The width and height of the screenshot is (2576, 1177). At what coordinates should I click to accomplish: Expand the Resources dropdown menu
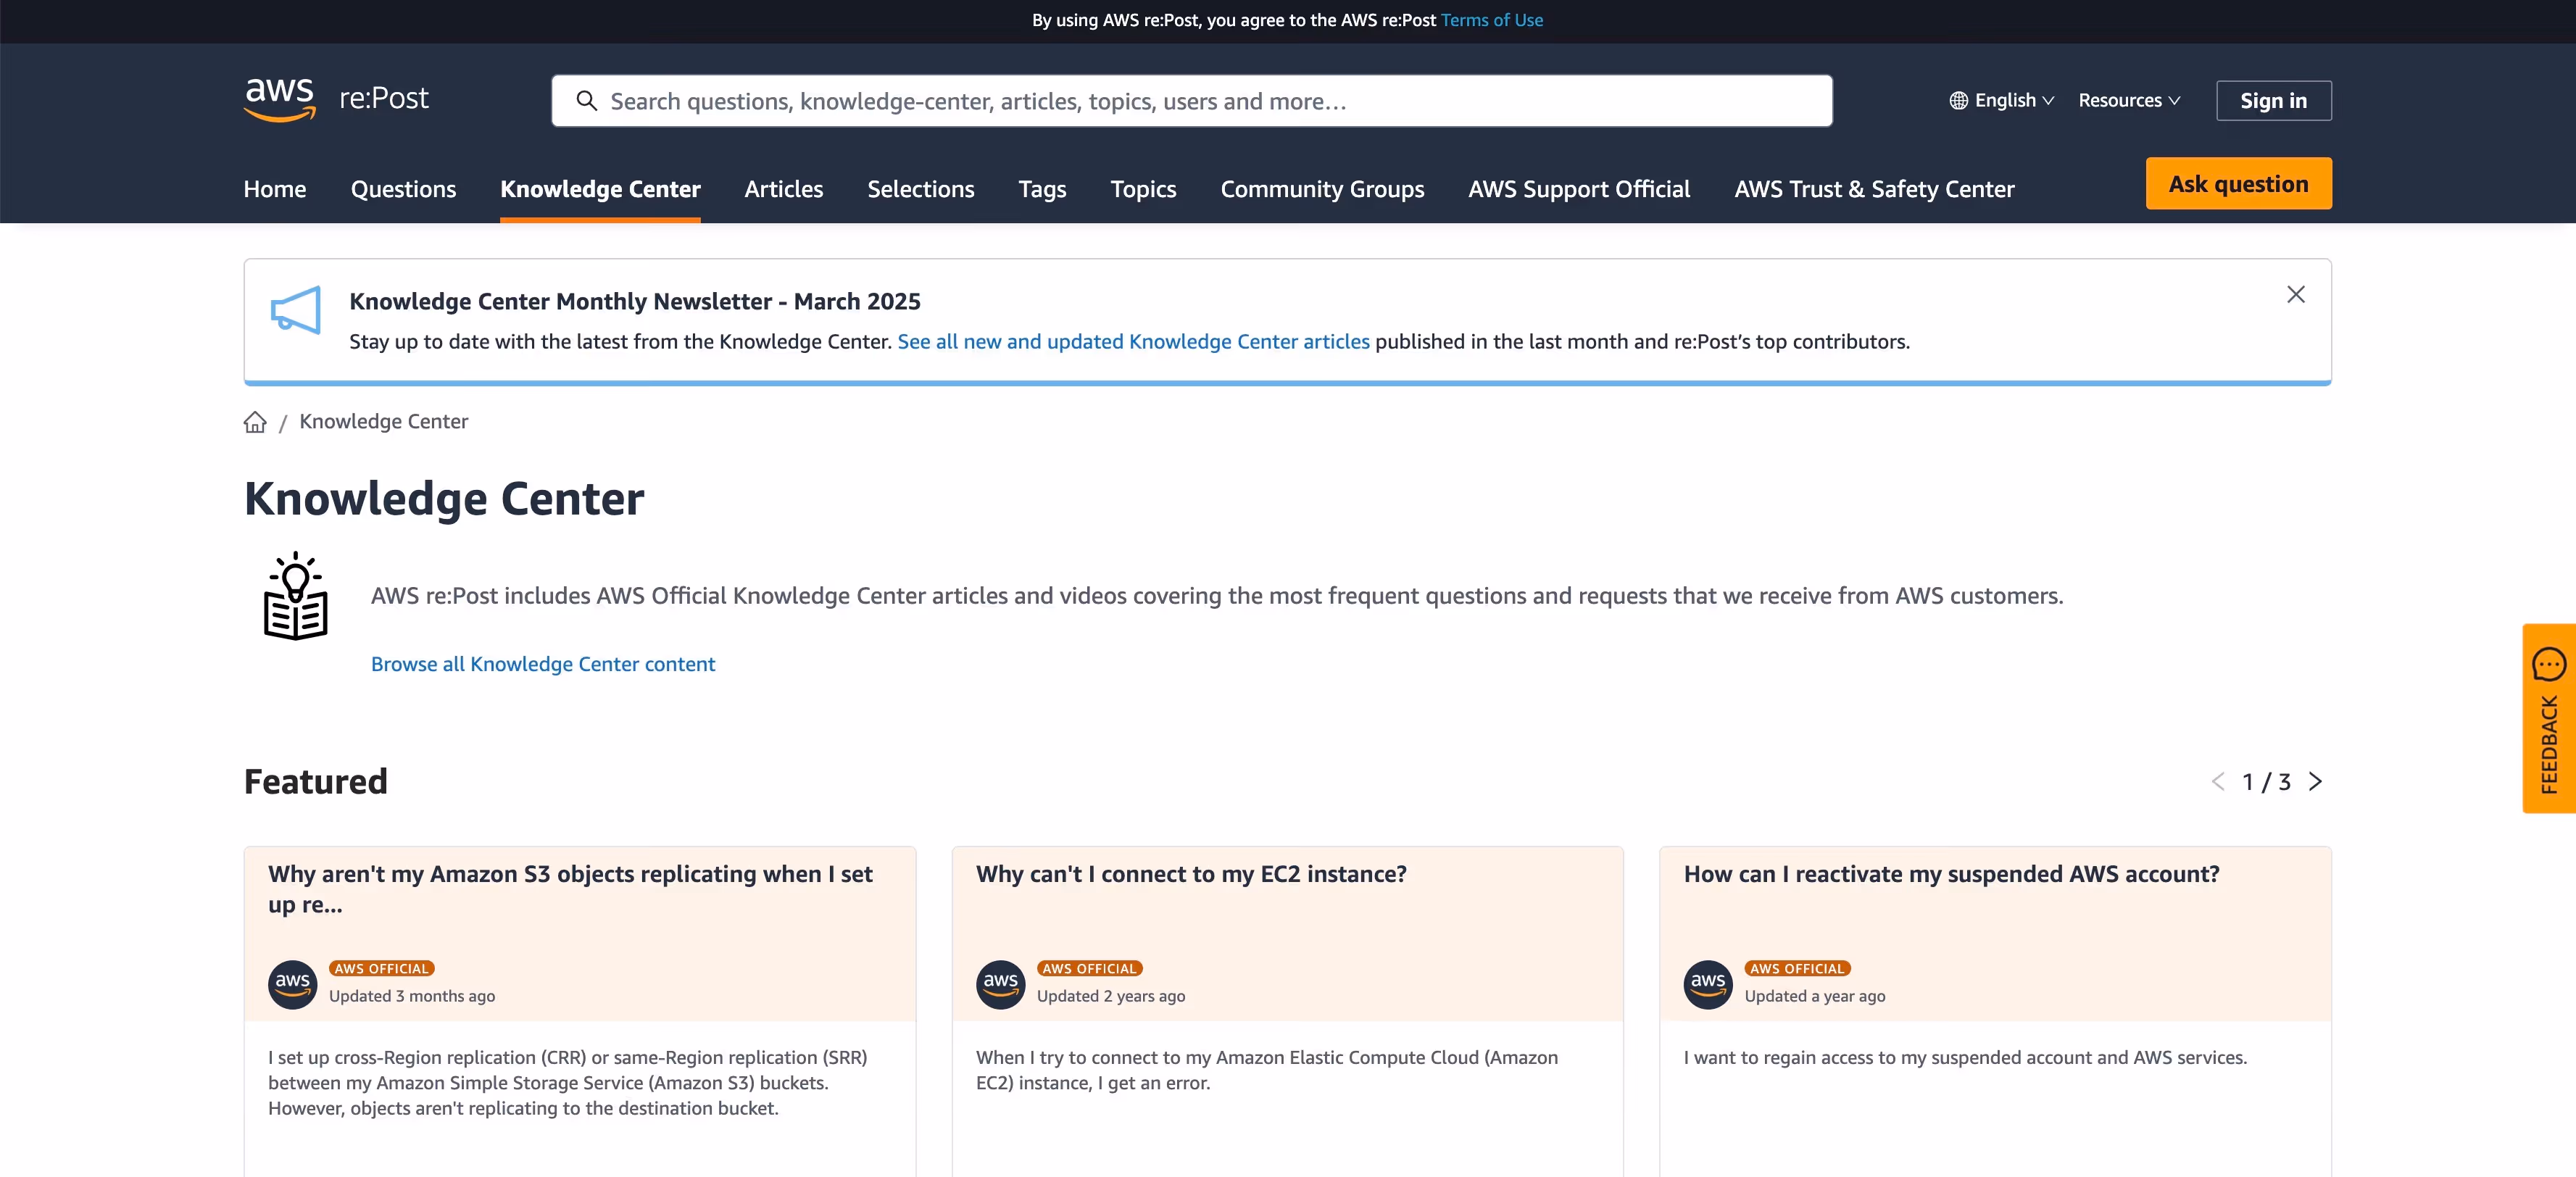2129,100
